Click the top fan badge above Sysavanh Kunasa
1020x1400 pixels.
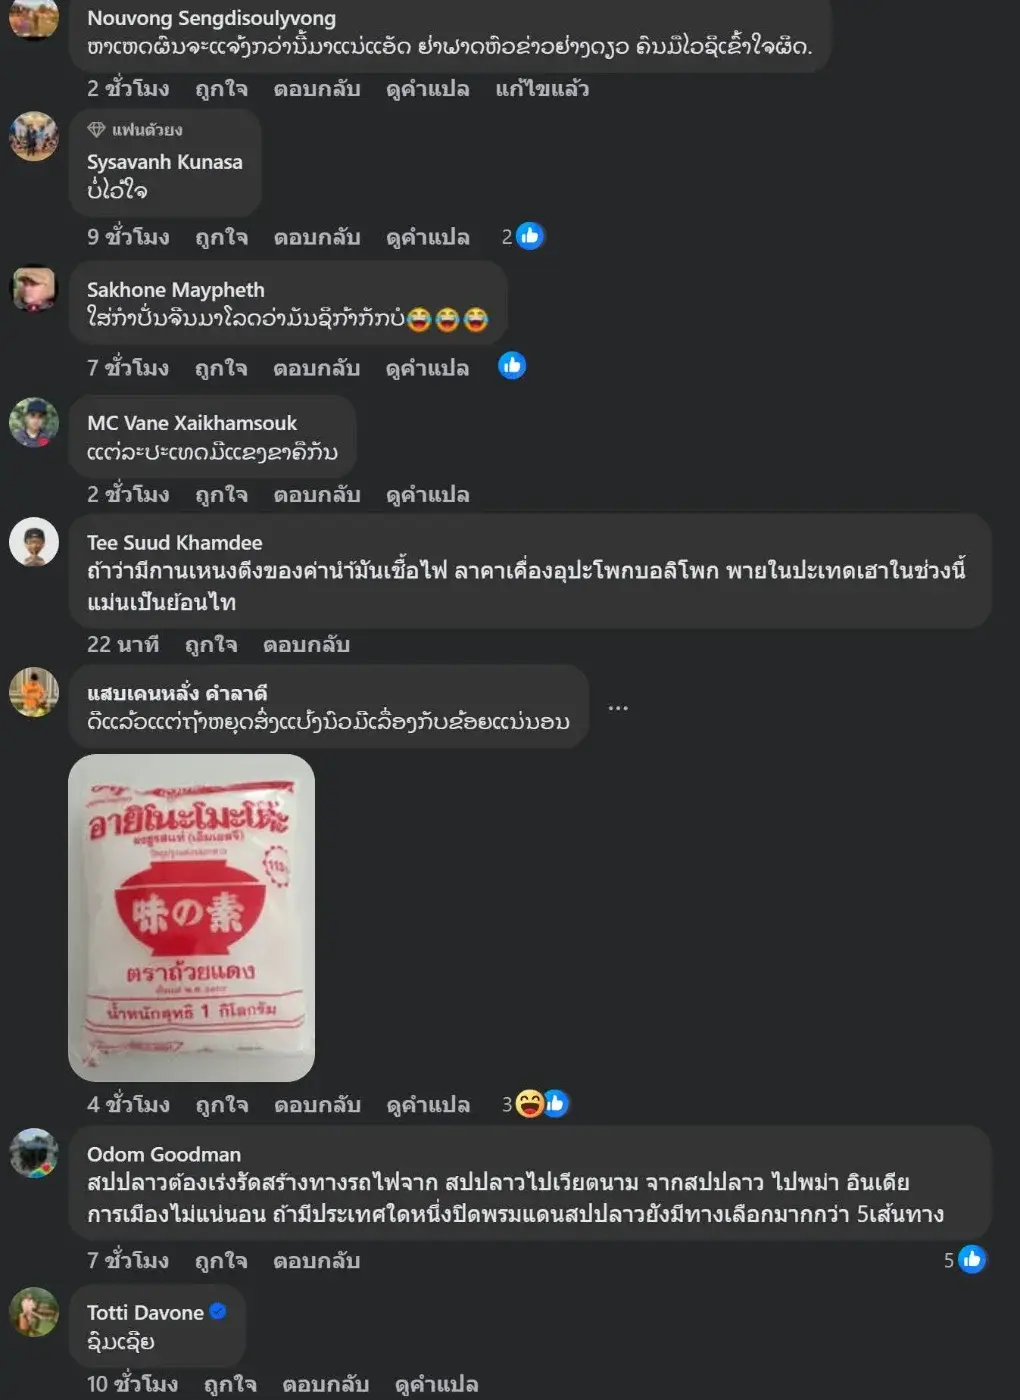(x=135, y=130)
